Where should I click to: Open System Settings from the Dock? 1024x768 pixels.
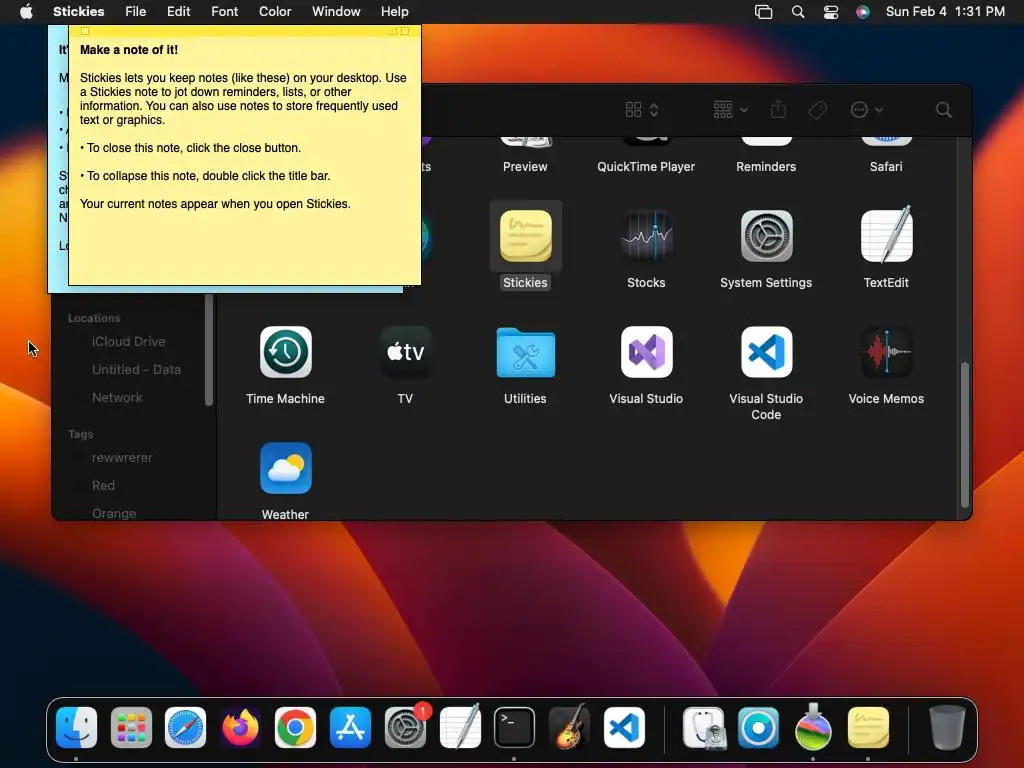pos(405,728)
